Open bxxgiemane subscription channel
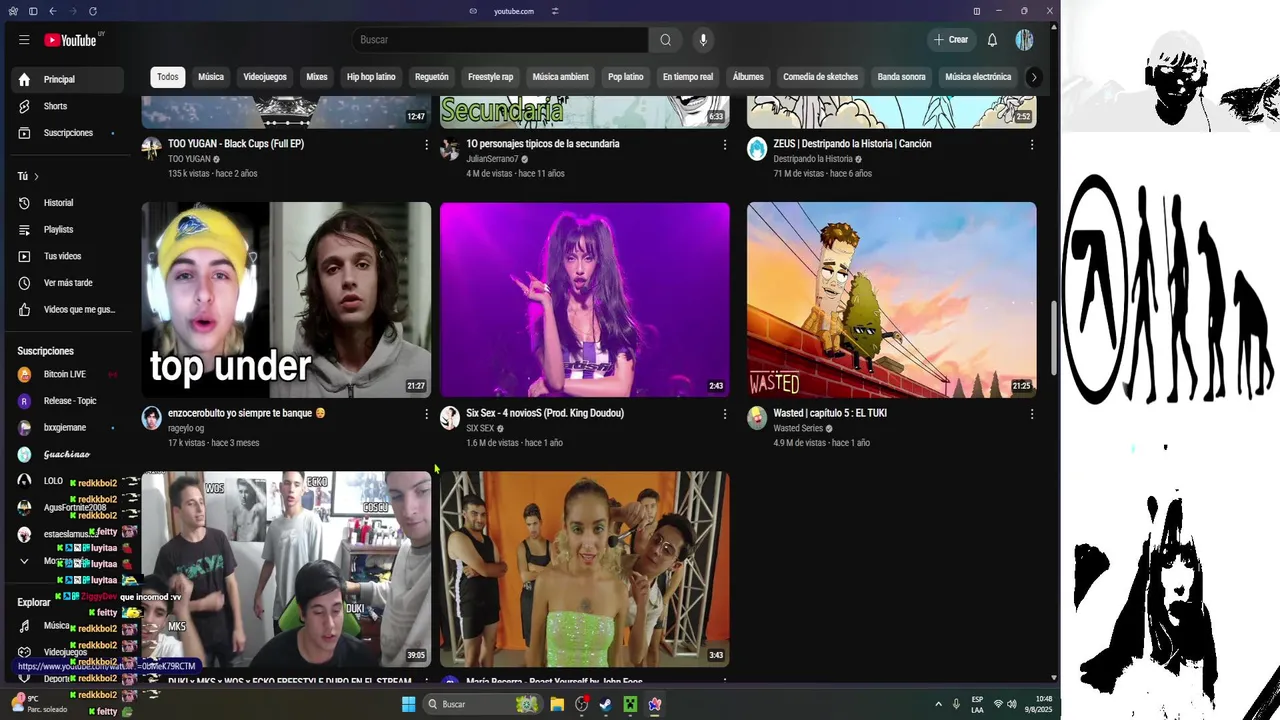 point(68,428)
